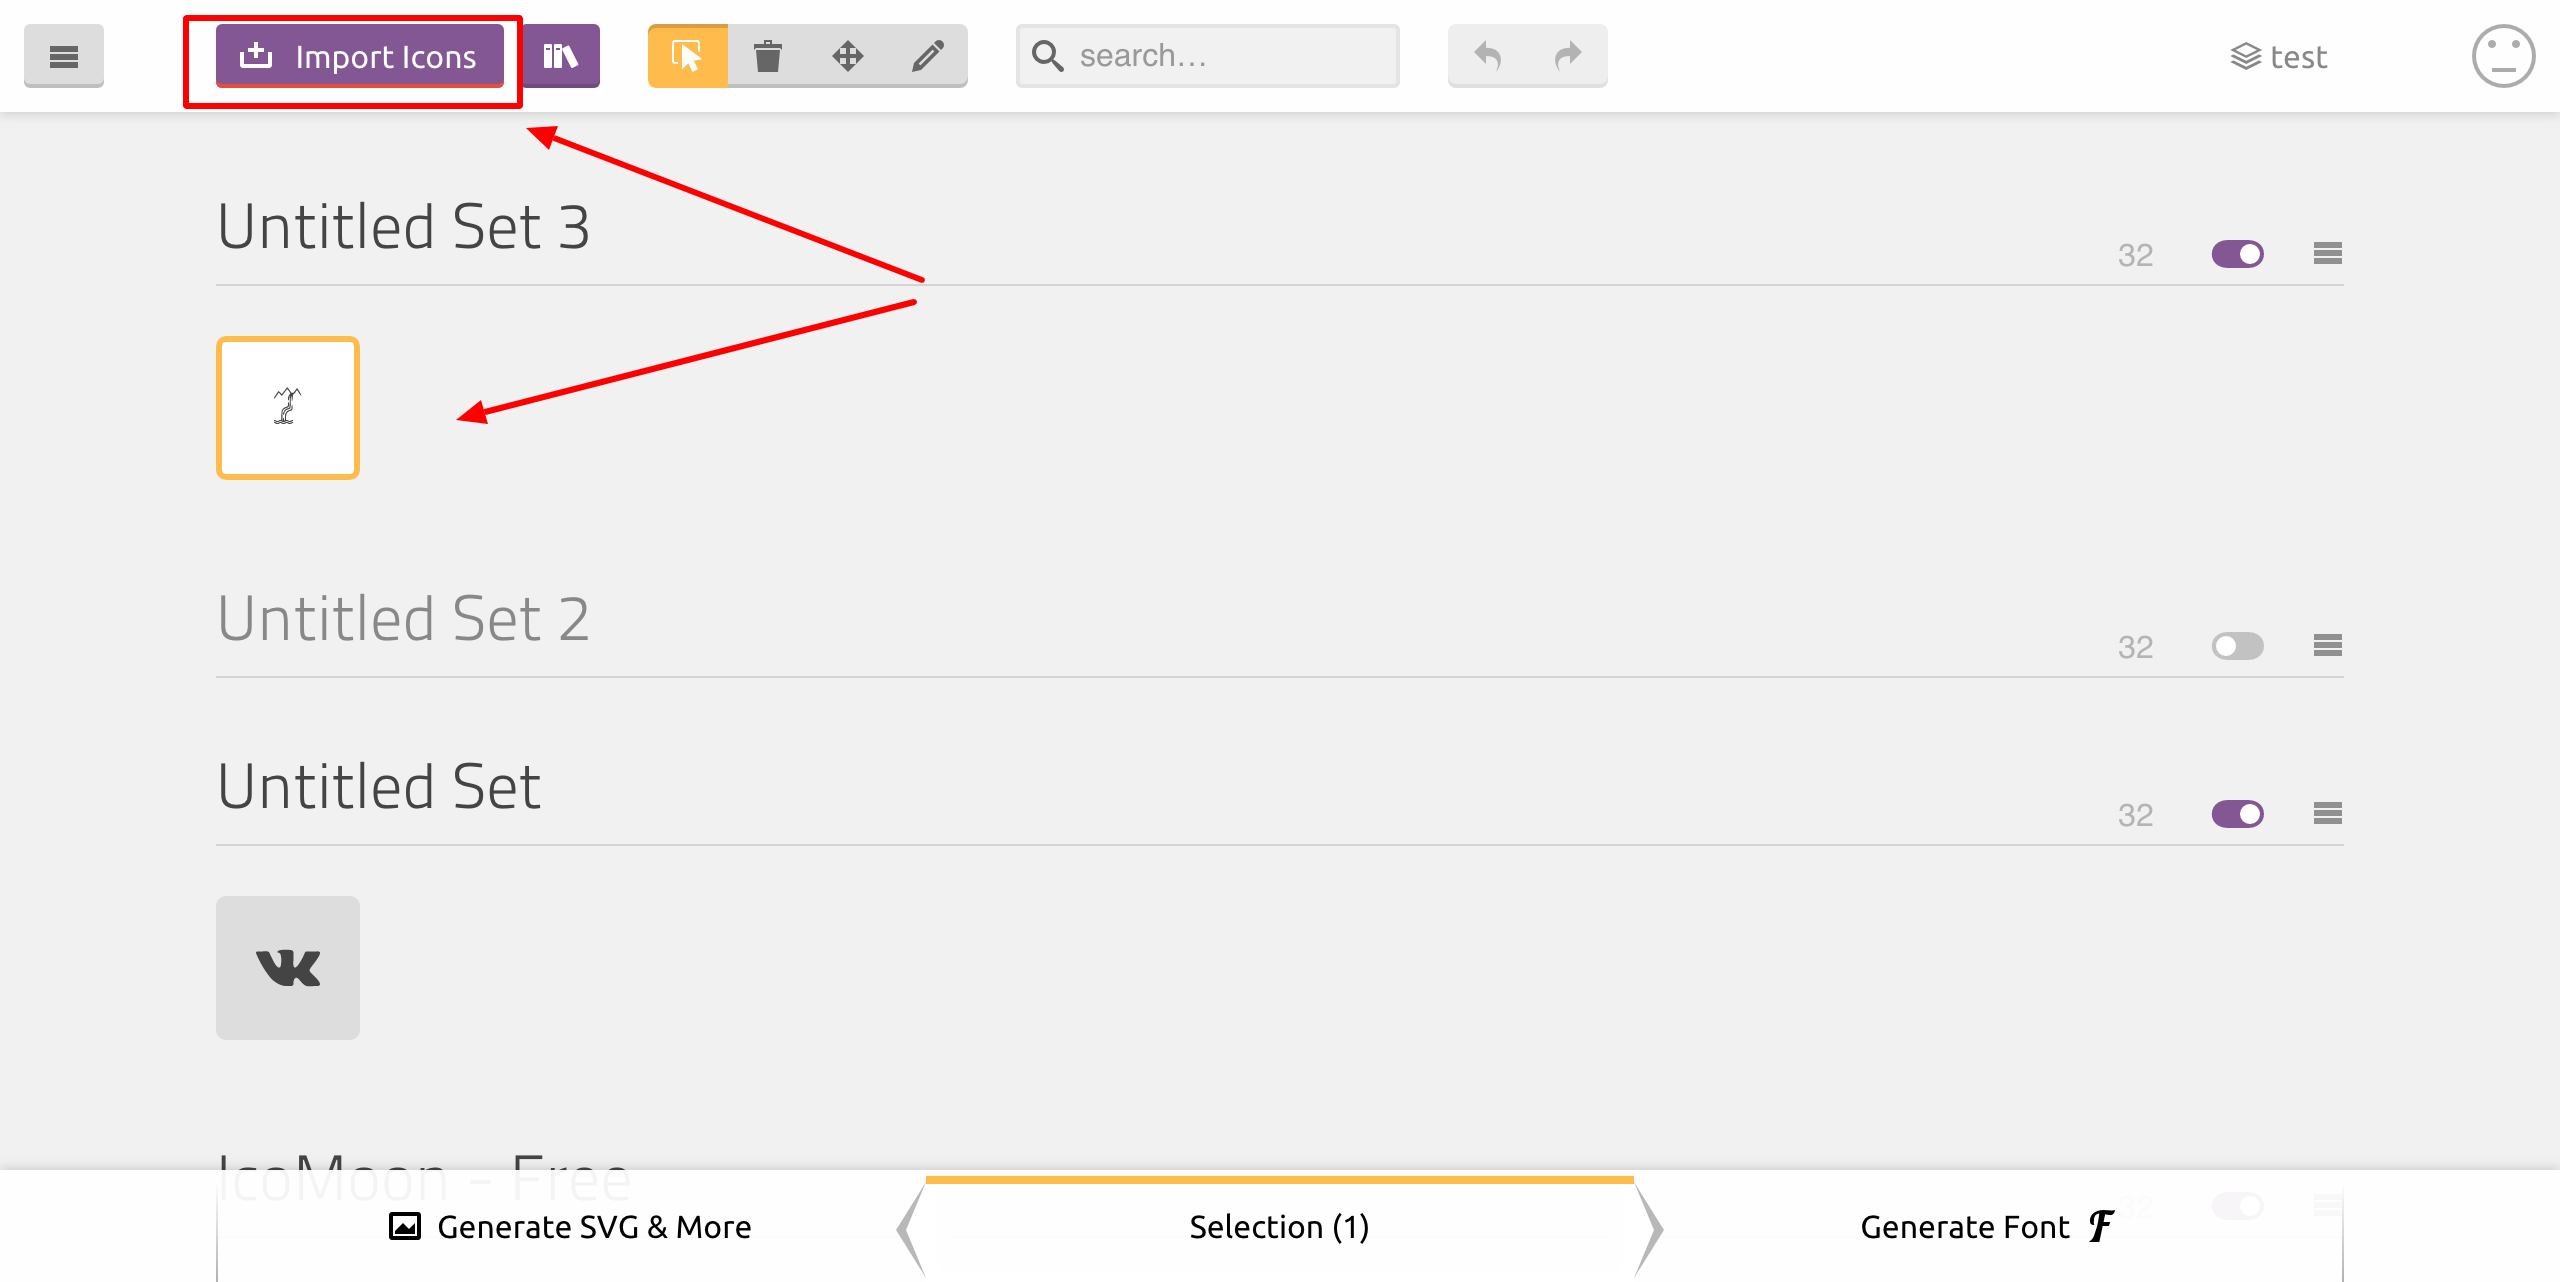Enable the Untitled Set 2 switch
2560x1282 pixels.
(2237, 646)
